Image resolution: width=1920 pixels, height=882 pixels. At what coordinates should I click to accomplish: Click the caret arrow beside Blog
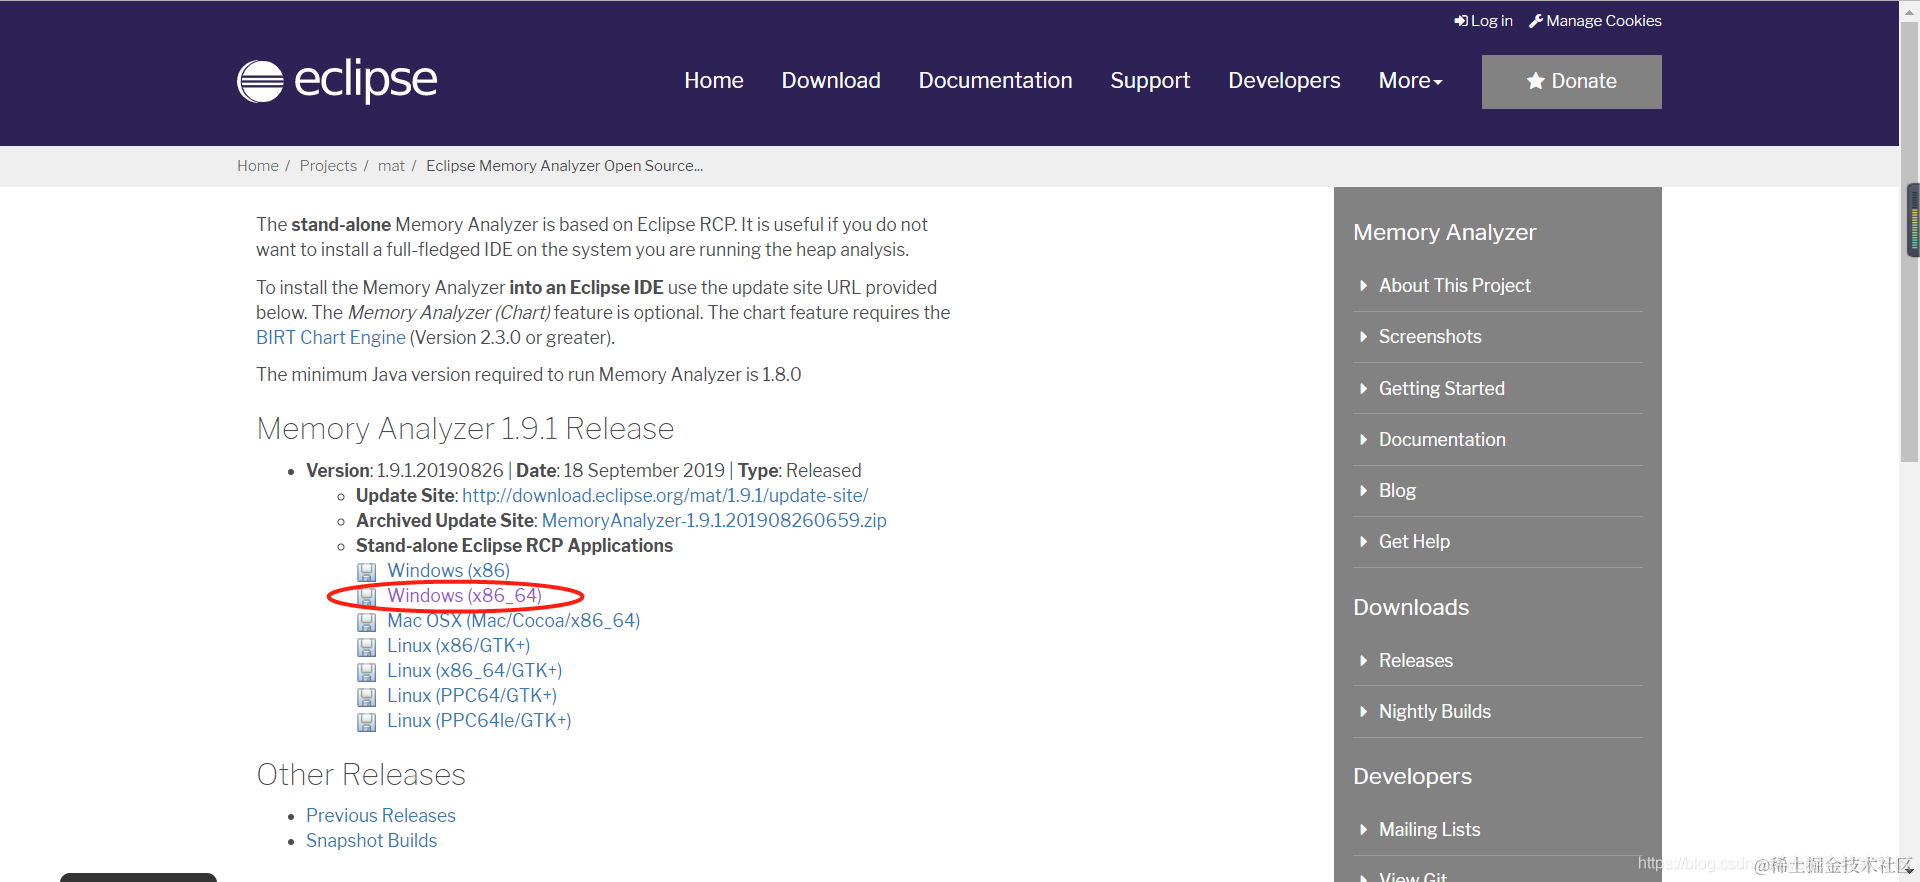click(1363, 491)
